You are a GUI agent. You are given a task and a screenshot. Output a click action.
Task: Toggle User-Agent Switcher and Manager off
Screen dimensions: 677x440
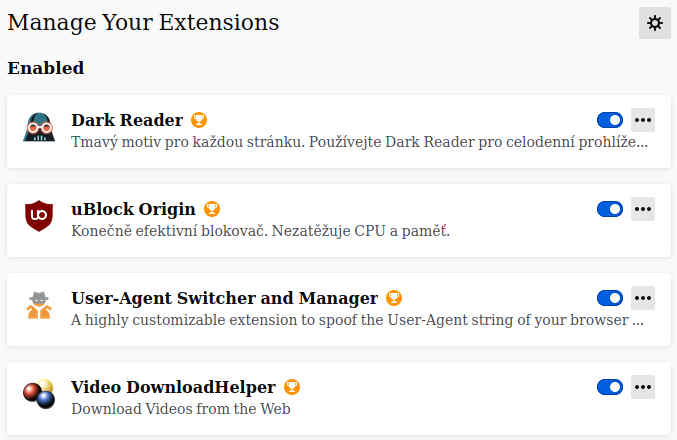pos(609,298)
